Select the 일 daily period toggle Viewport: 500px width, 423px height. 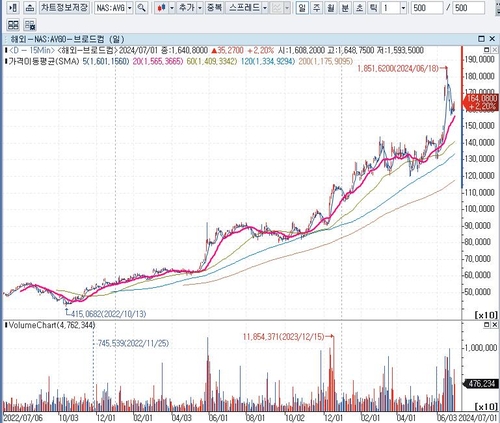click(x=302, y=8)
